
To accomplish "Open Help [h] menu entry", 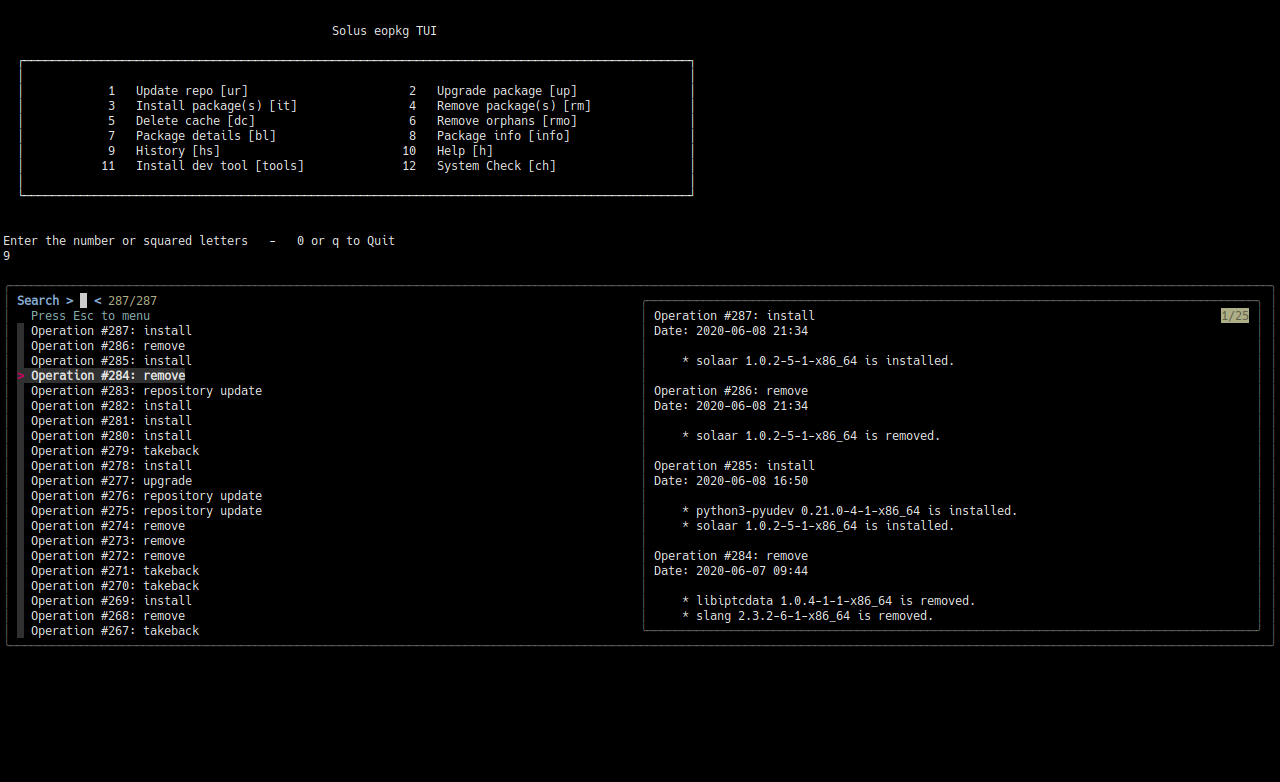I will click(x=464, y=151).
